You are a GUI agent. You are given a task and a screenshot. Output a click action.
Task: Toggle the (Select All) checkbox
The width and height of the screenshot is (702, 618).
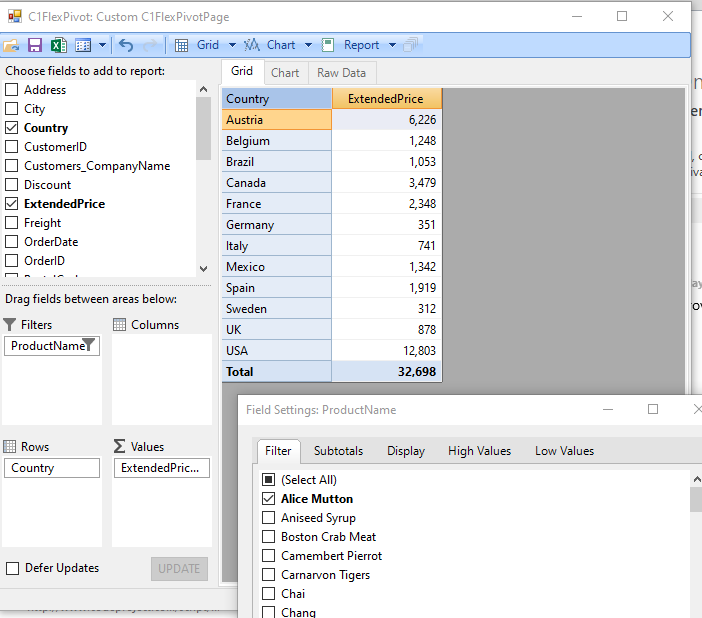[x=268, y=480]
